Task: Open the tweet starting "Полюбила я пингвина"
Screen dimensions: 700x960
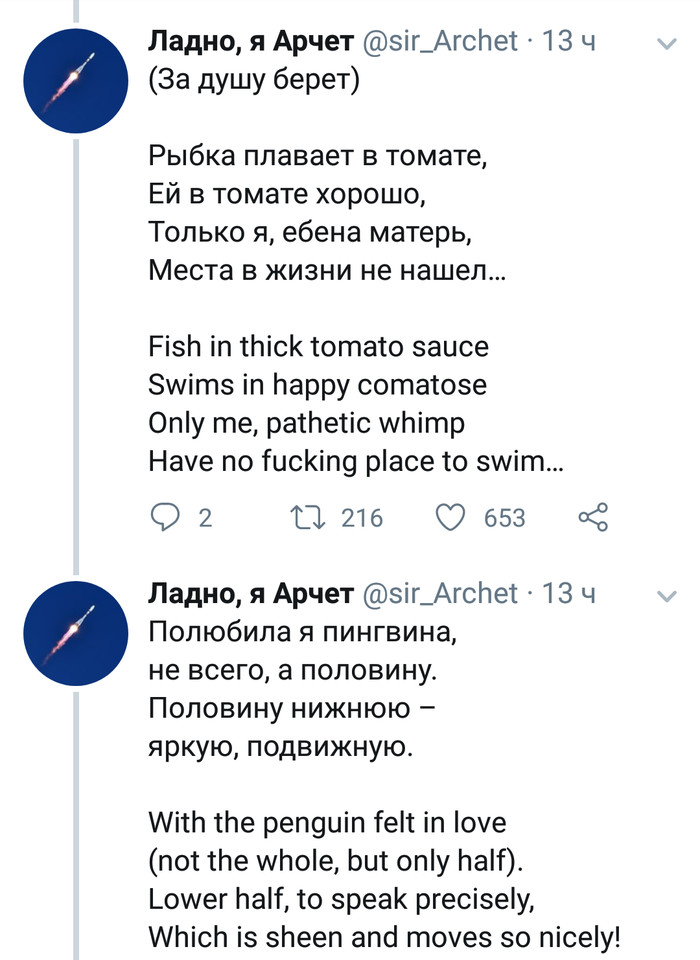Action: pyautogui.click(x=304, y=633)
